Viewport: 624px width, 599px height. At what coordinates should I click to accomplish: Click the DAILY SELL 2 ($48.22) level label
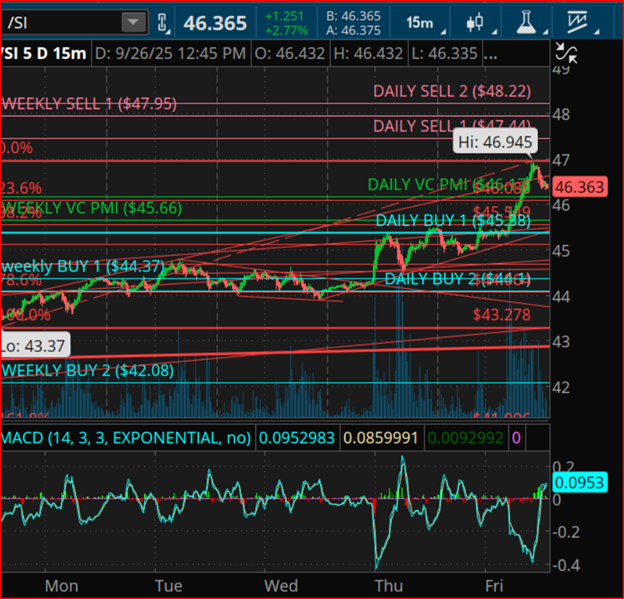pyautogui.click(x=452, y=91)
